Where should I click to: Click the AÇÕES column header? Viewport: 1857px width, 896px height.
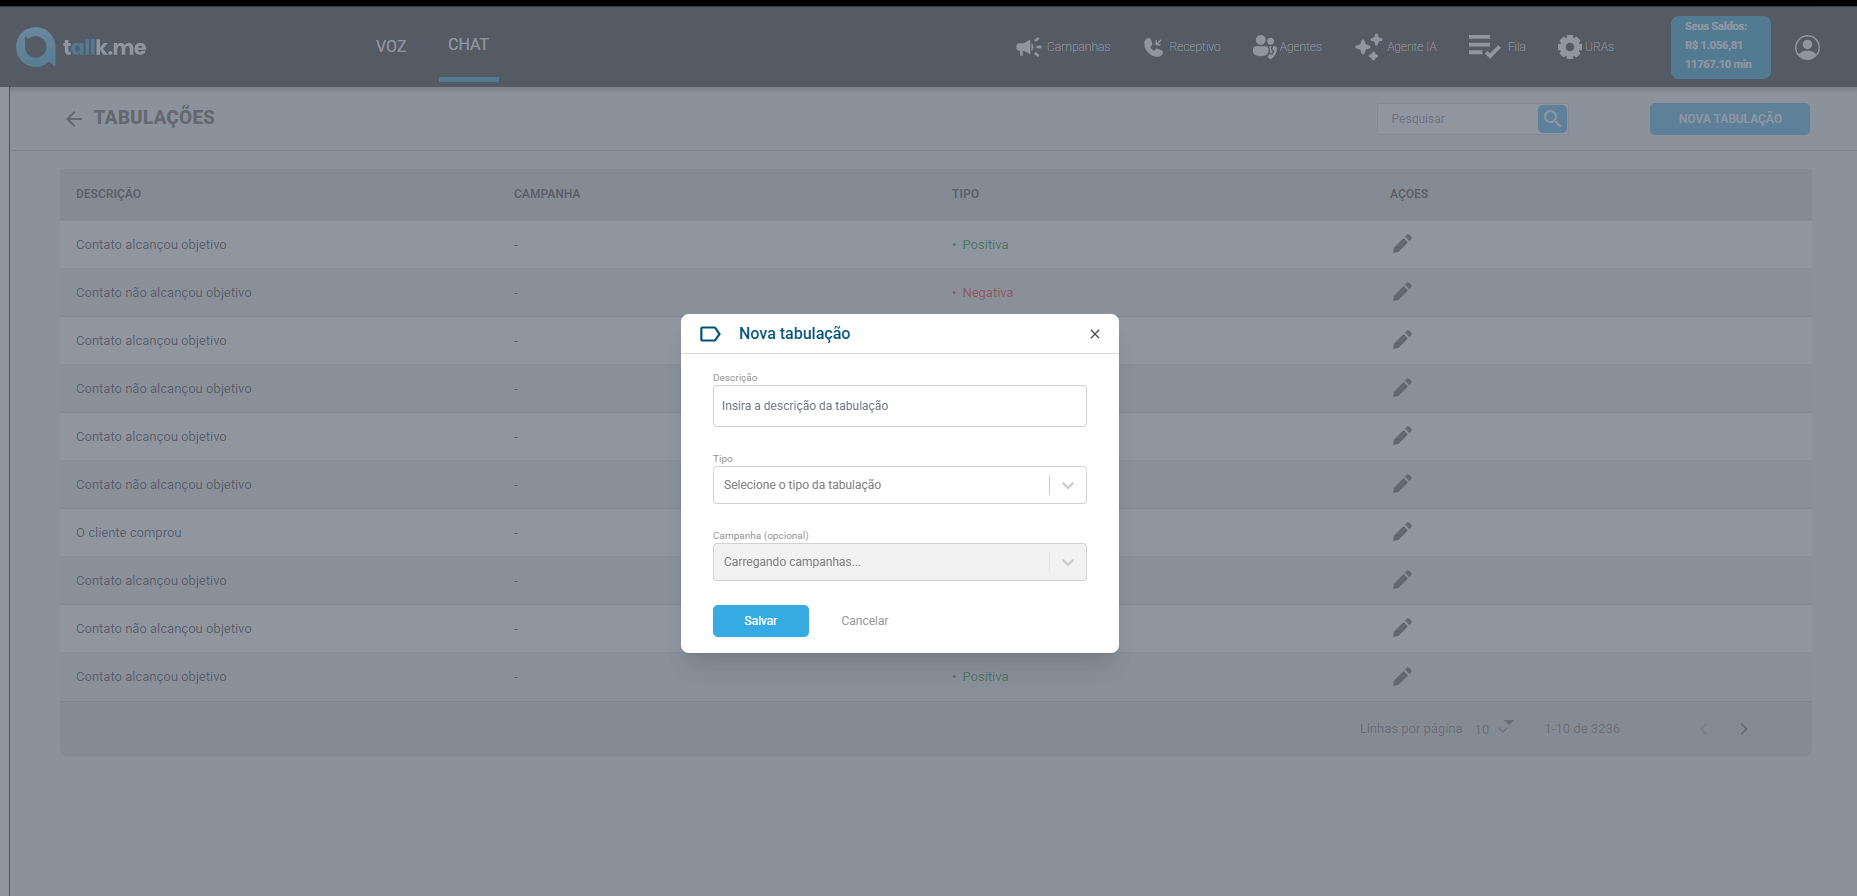point(1409,194)
